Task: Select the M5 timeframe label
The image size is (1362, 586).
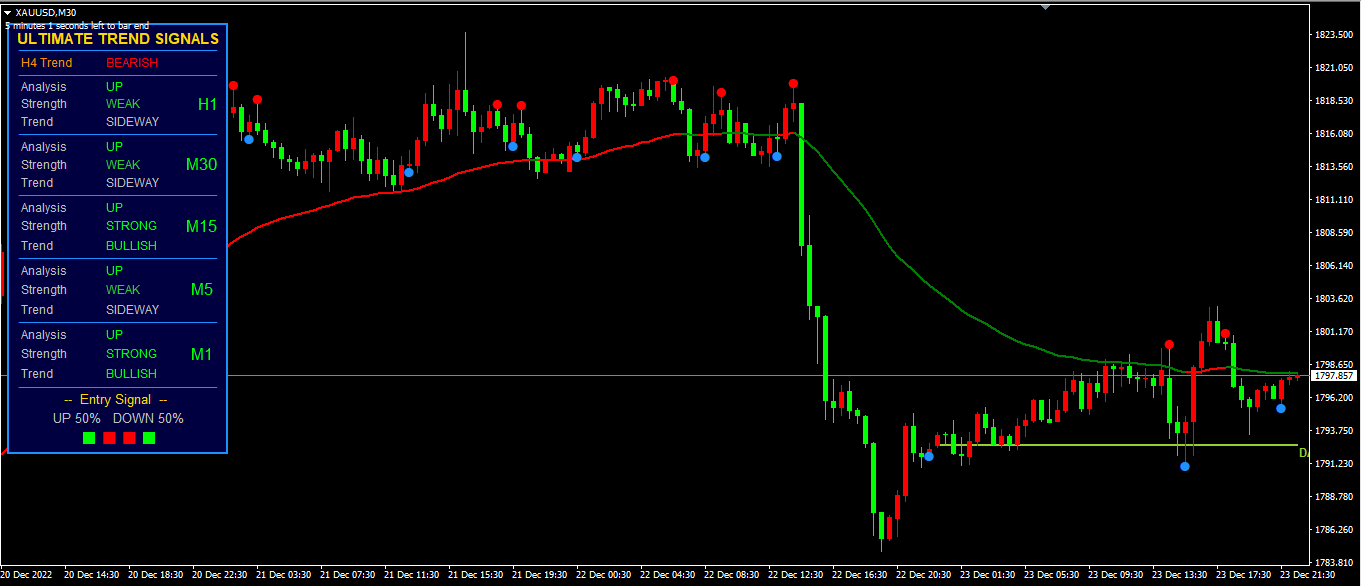Action: click(204, 290)
